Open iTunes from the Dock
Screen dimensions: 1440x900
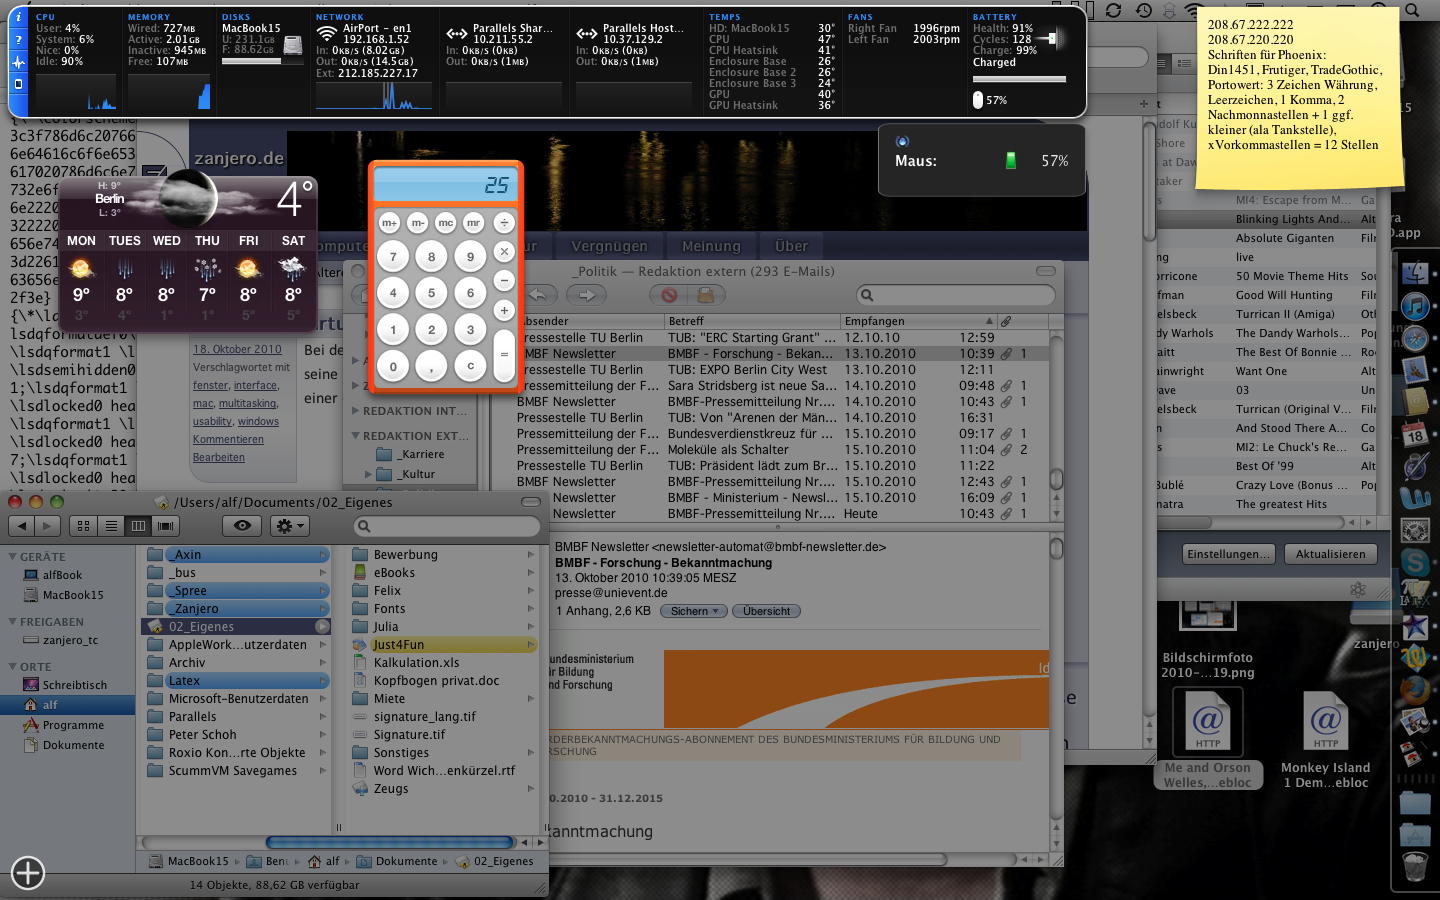pyautogui.click(x=1415, y=306)
